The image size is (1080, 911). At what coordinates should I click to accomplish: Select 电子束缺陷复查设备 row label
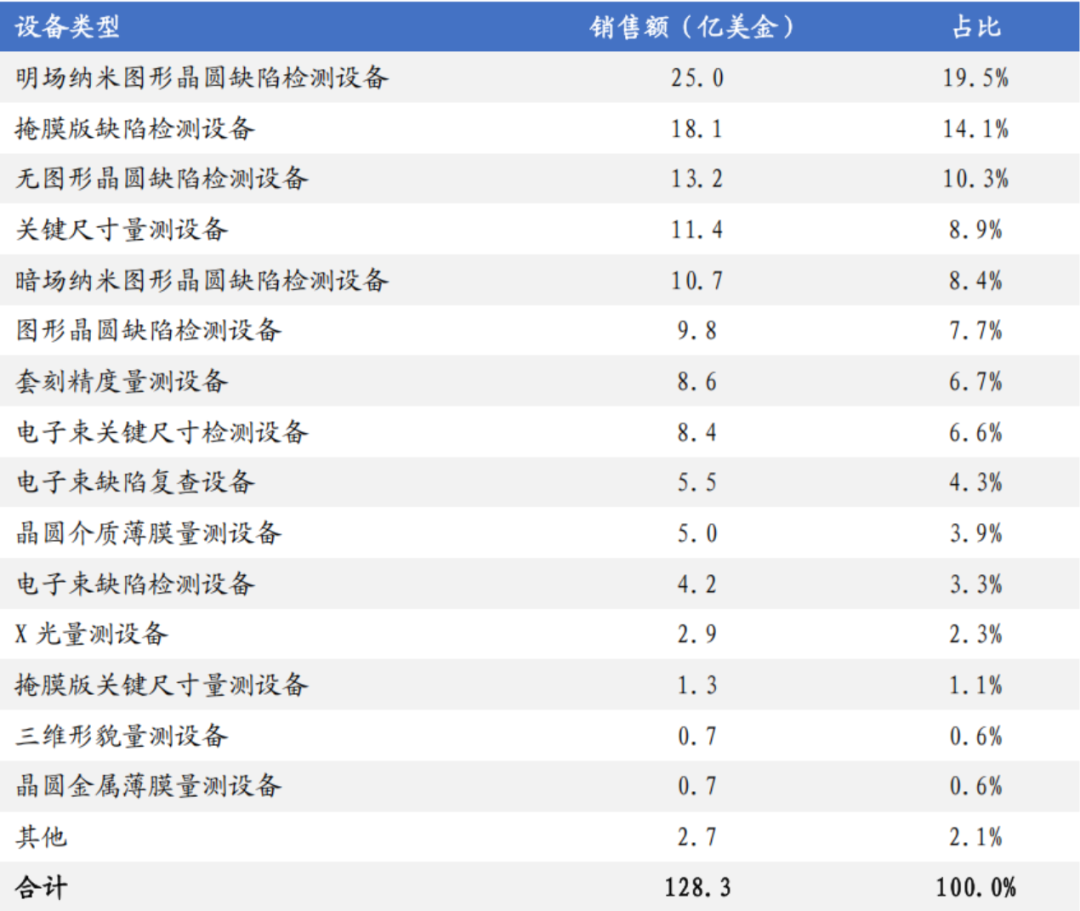point(135,482)
